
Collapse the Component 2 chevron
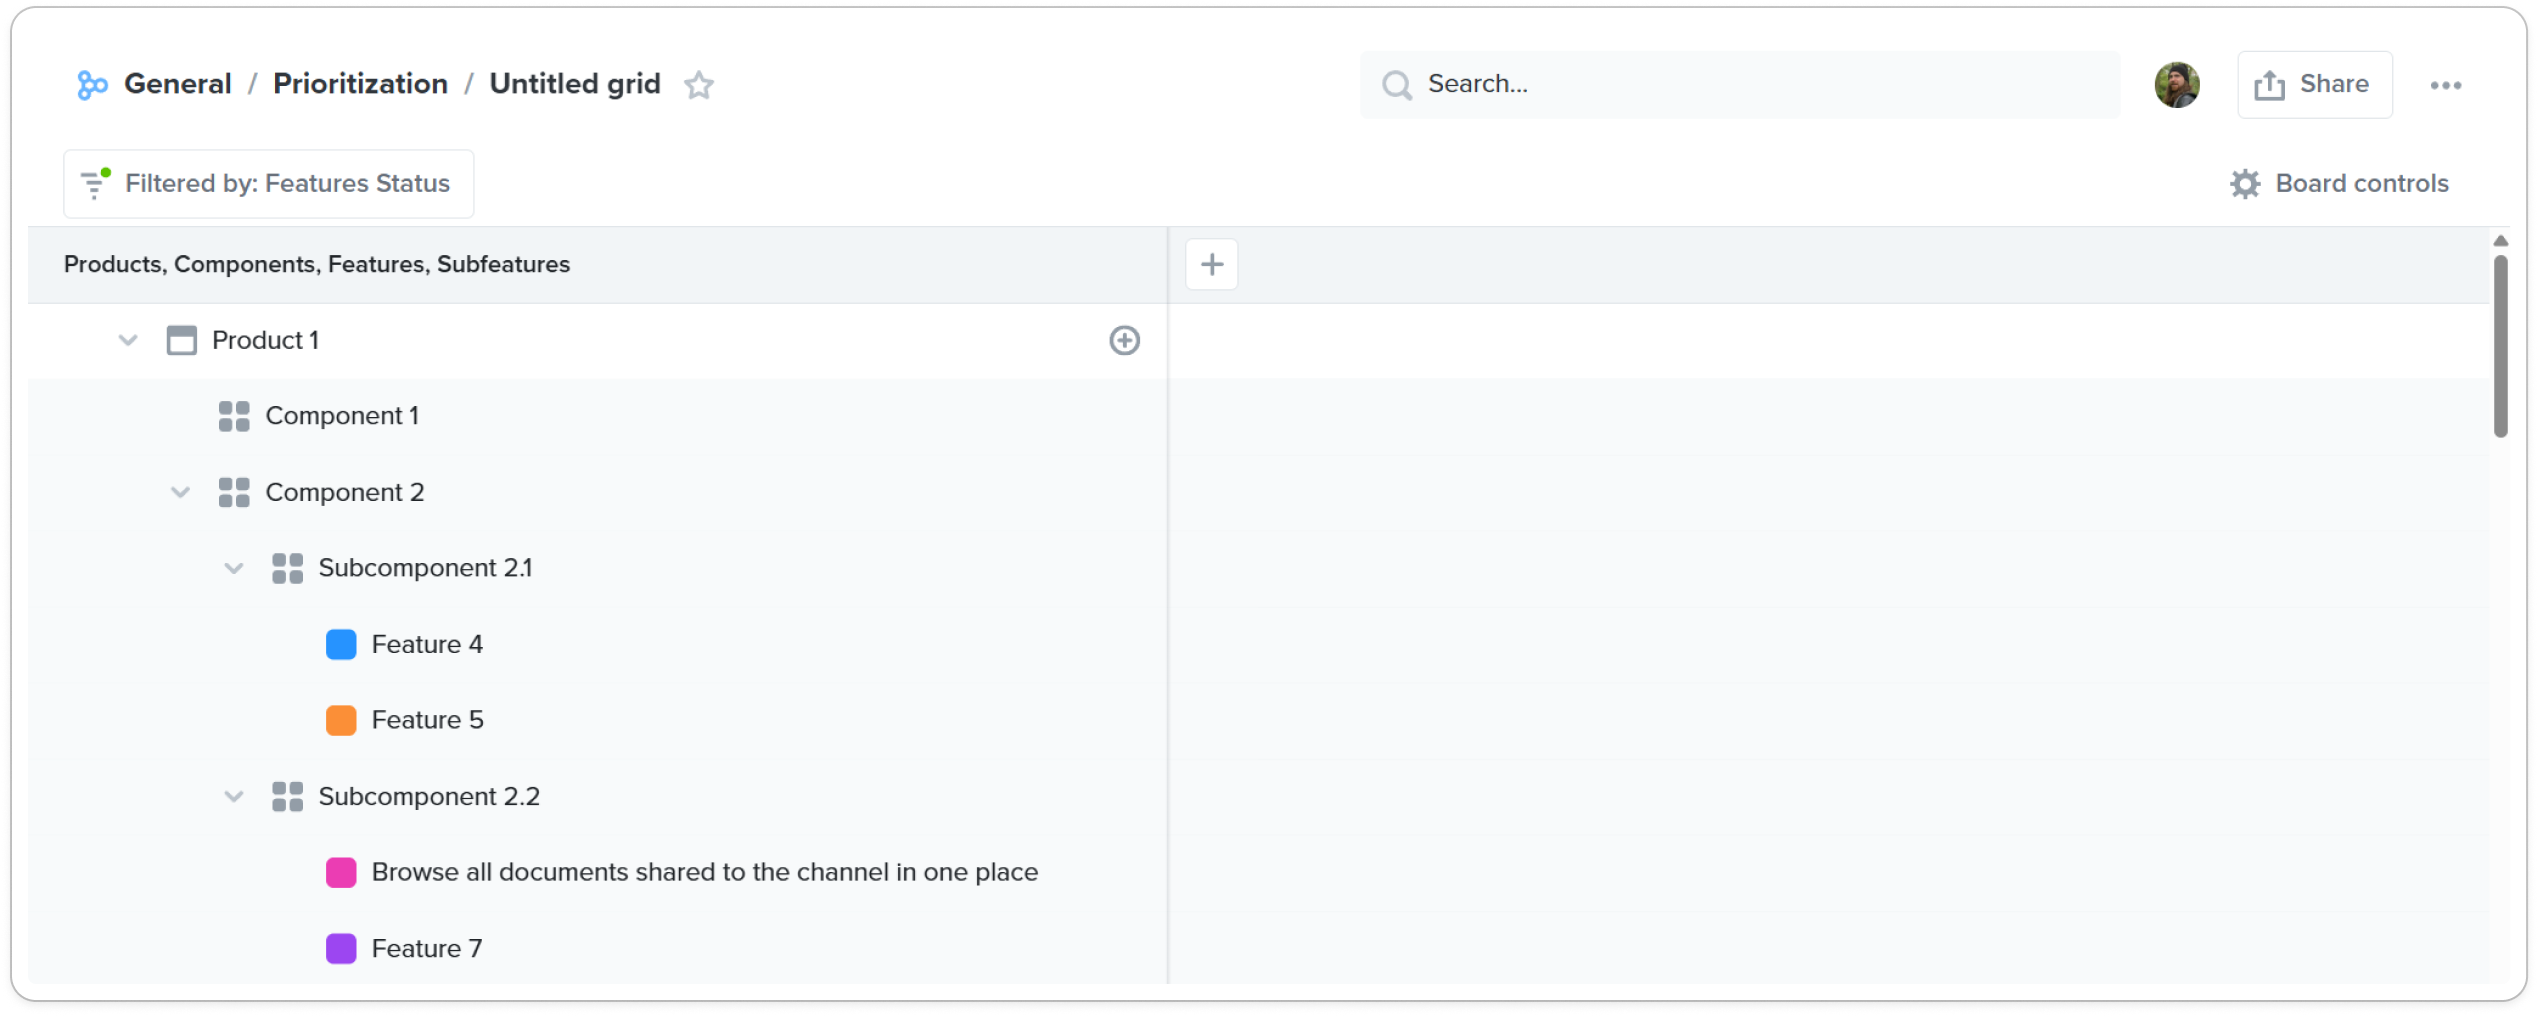click(x=180, y=492)
